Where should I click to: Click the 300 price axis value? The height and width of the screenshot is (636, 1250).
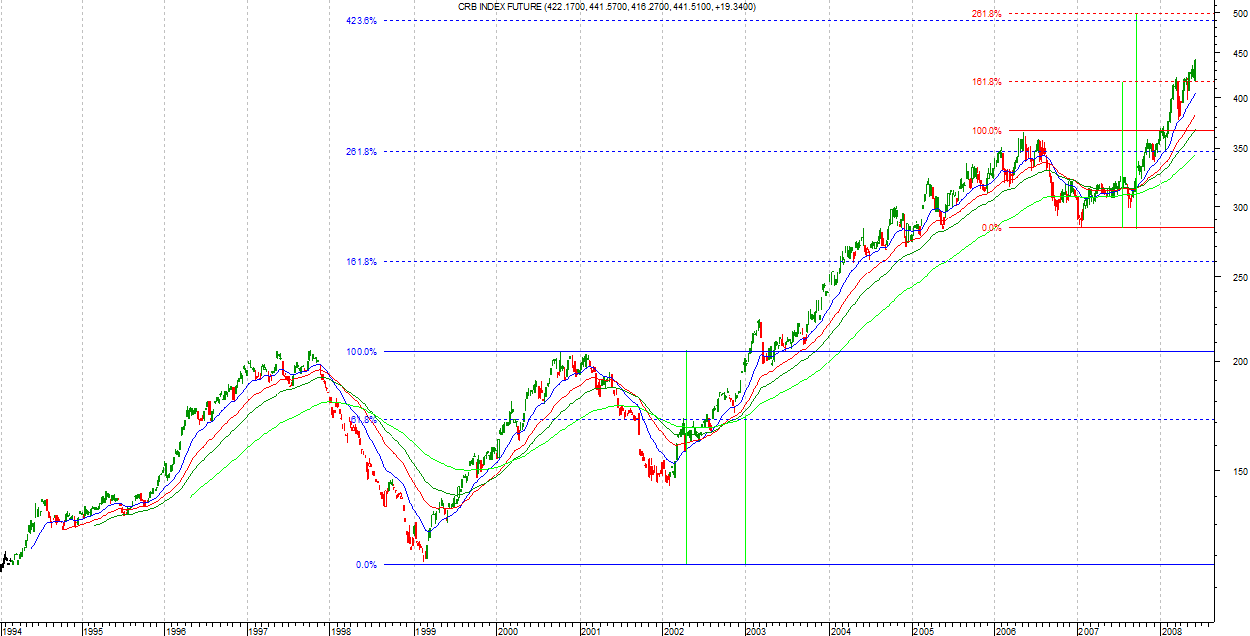[1240, 208]
